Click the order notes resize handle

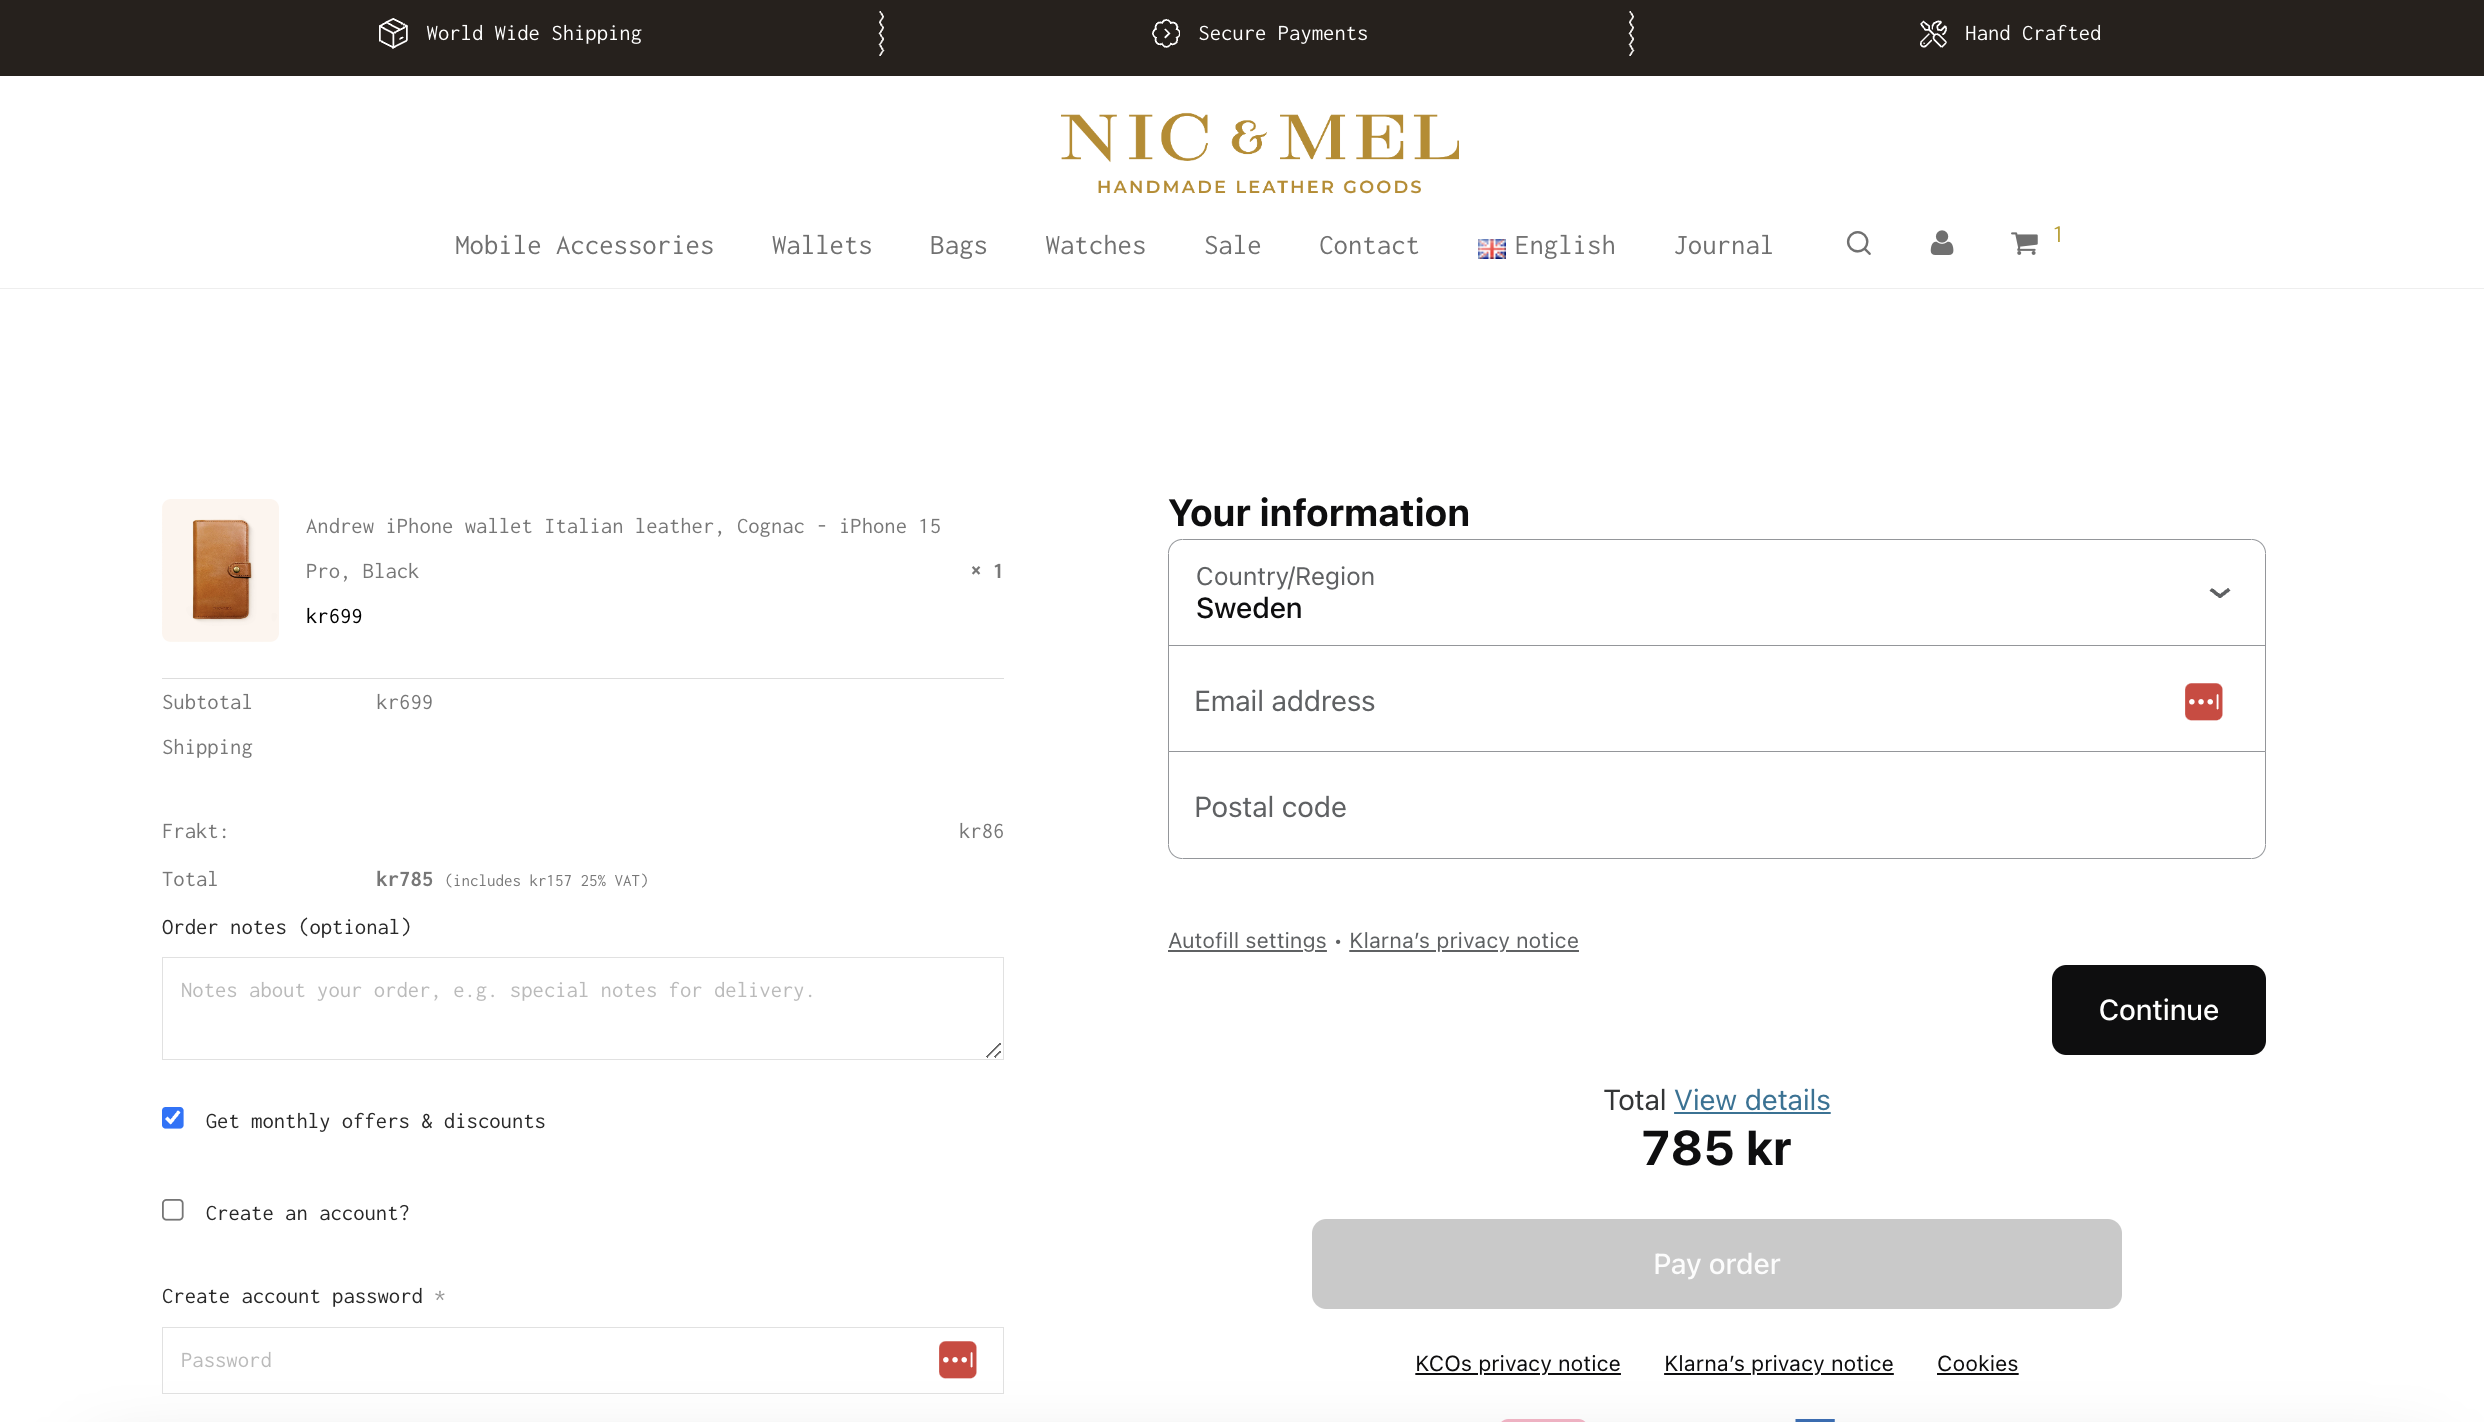tap(993, 1050)
